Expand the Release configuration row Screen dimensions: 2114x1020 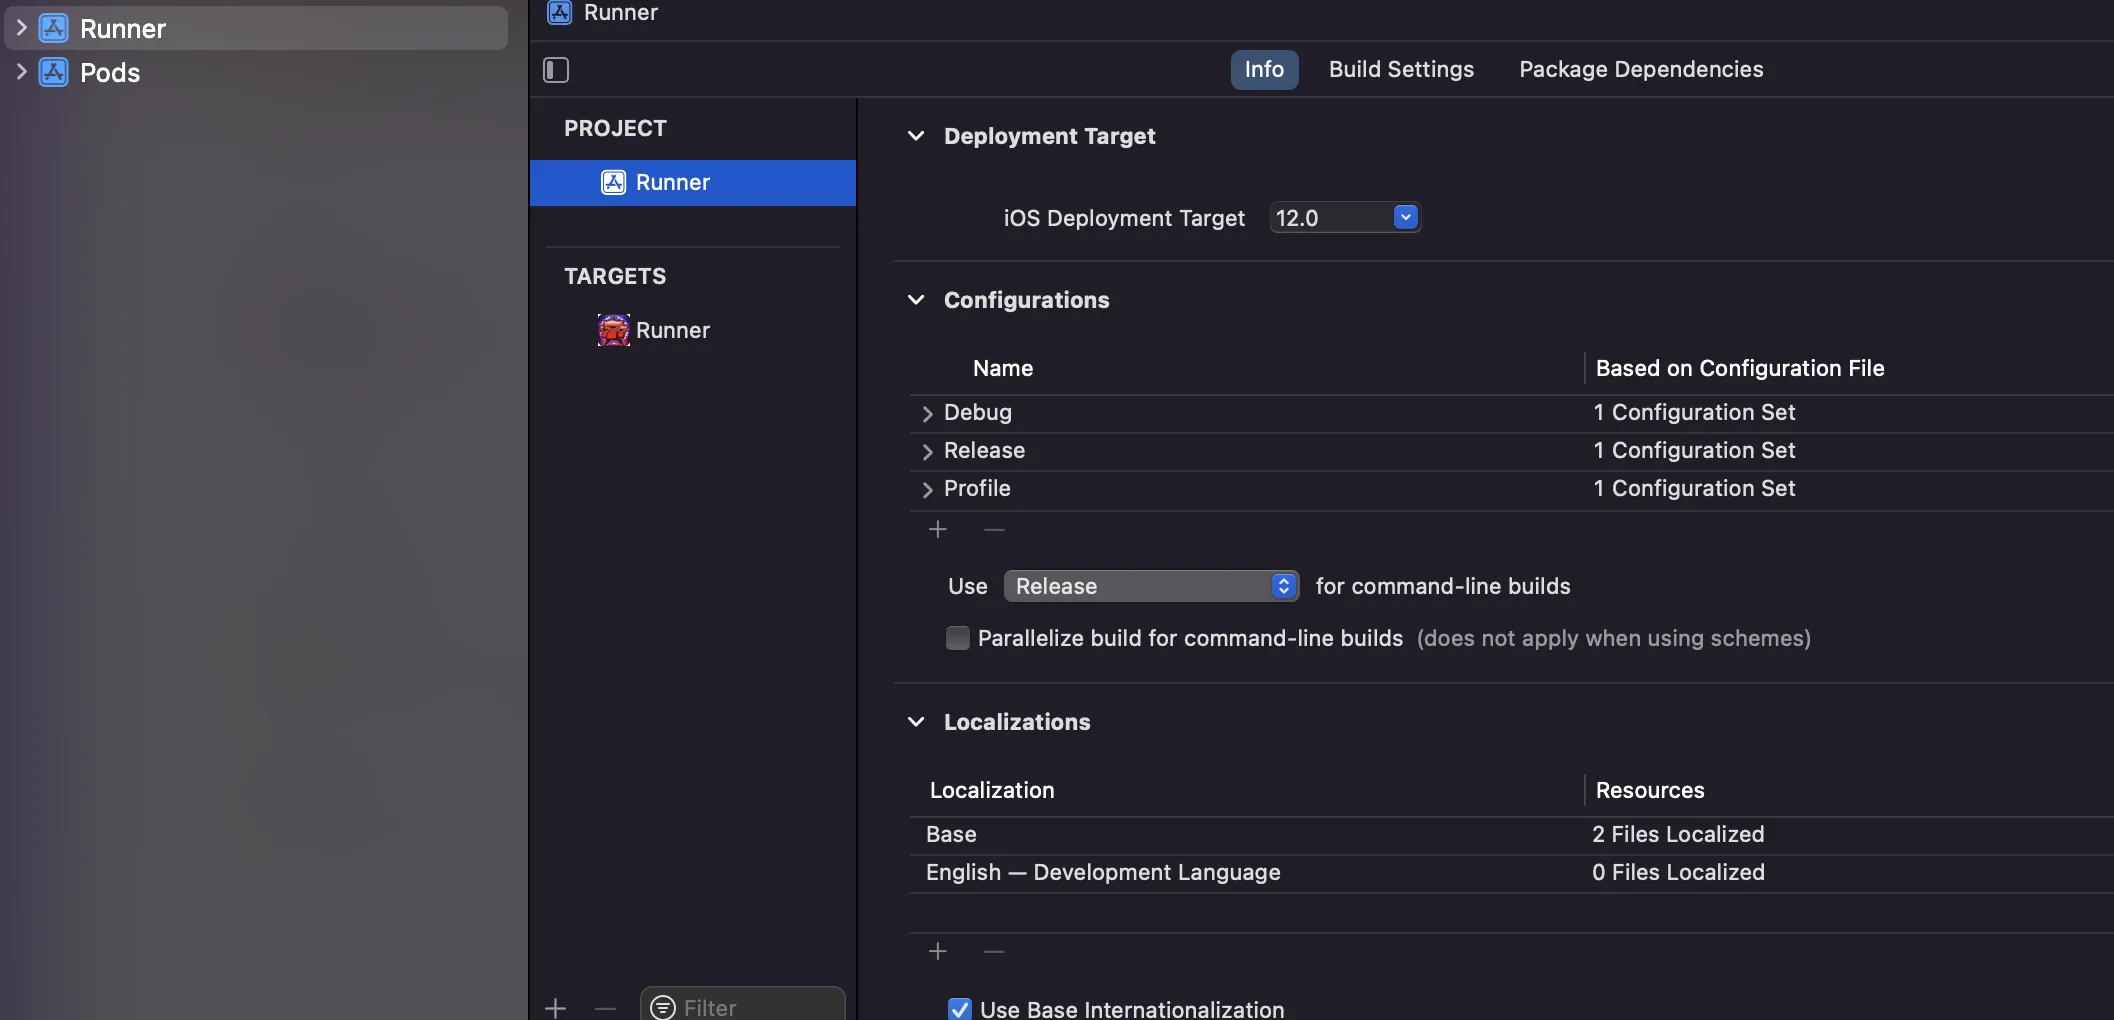pos(927,451)
